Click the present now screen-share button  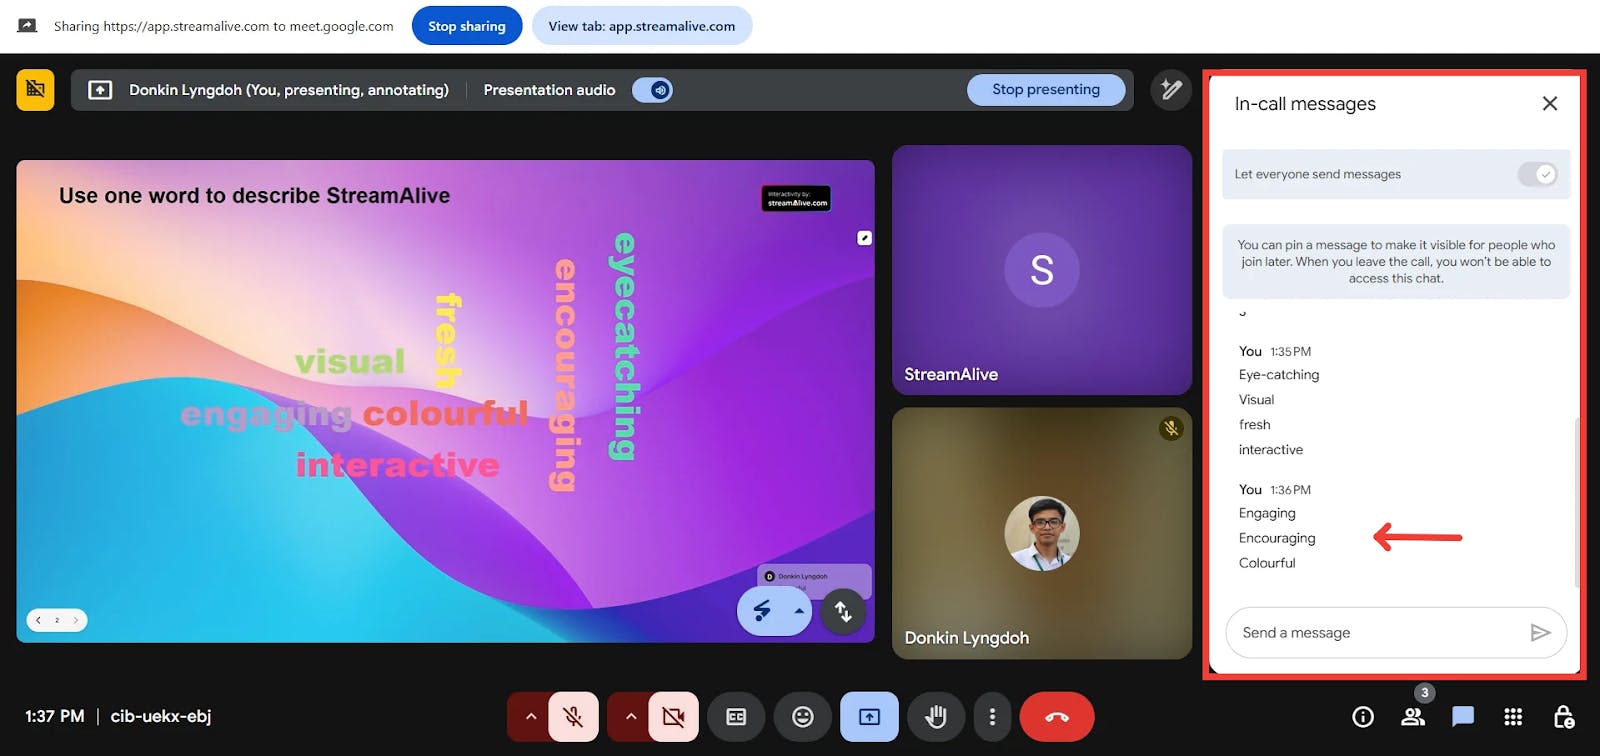click(x=869, y=717)
